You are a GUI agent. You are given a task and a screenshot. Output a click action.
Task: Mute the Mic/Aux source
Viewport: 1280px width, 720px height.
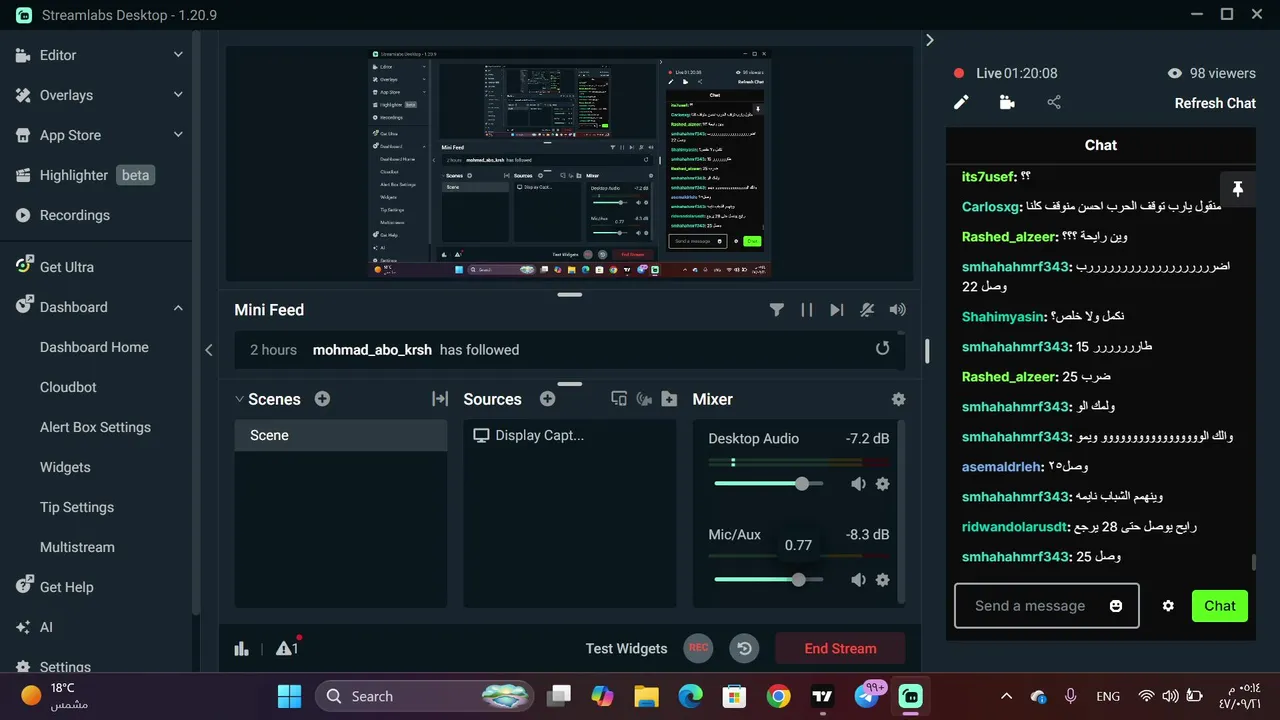pos(858,580)
